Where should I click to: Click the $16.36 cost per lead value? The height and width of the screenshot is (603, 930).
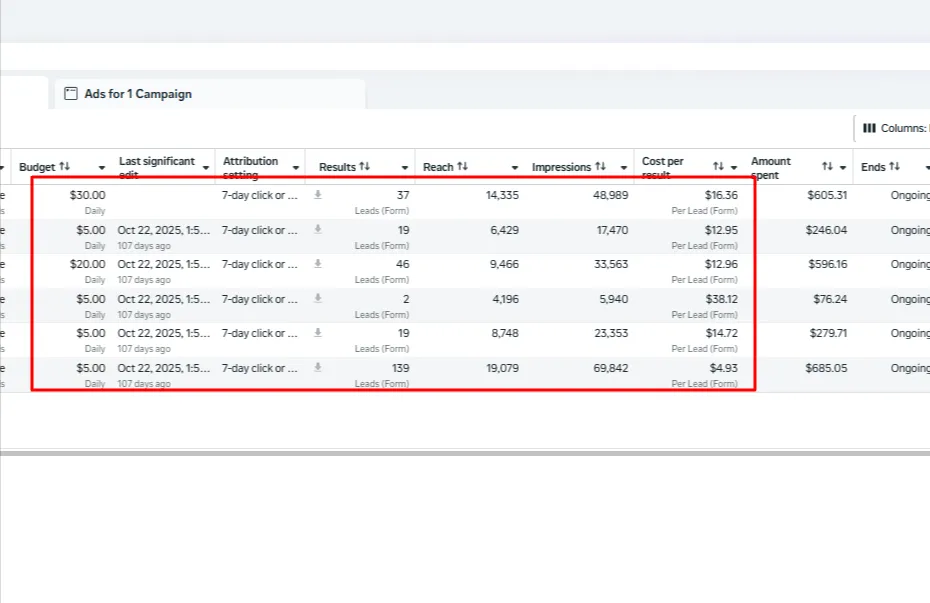click(721, 195)
